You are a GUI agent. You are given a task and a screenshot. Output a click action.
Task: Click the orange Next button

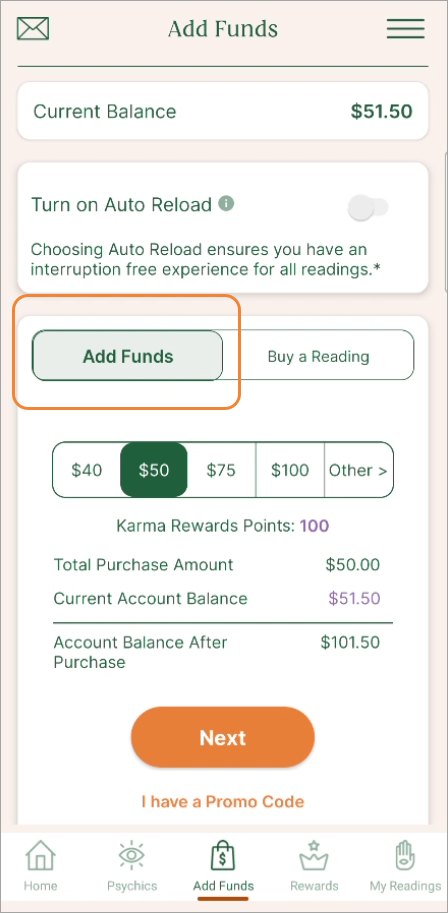[x=223, y=737]
